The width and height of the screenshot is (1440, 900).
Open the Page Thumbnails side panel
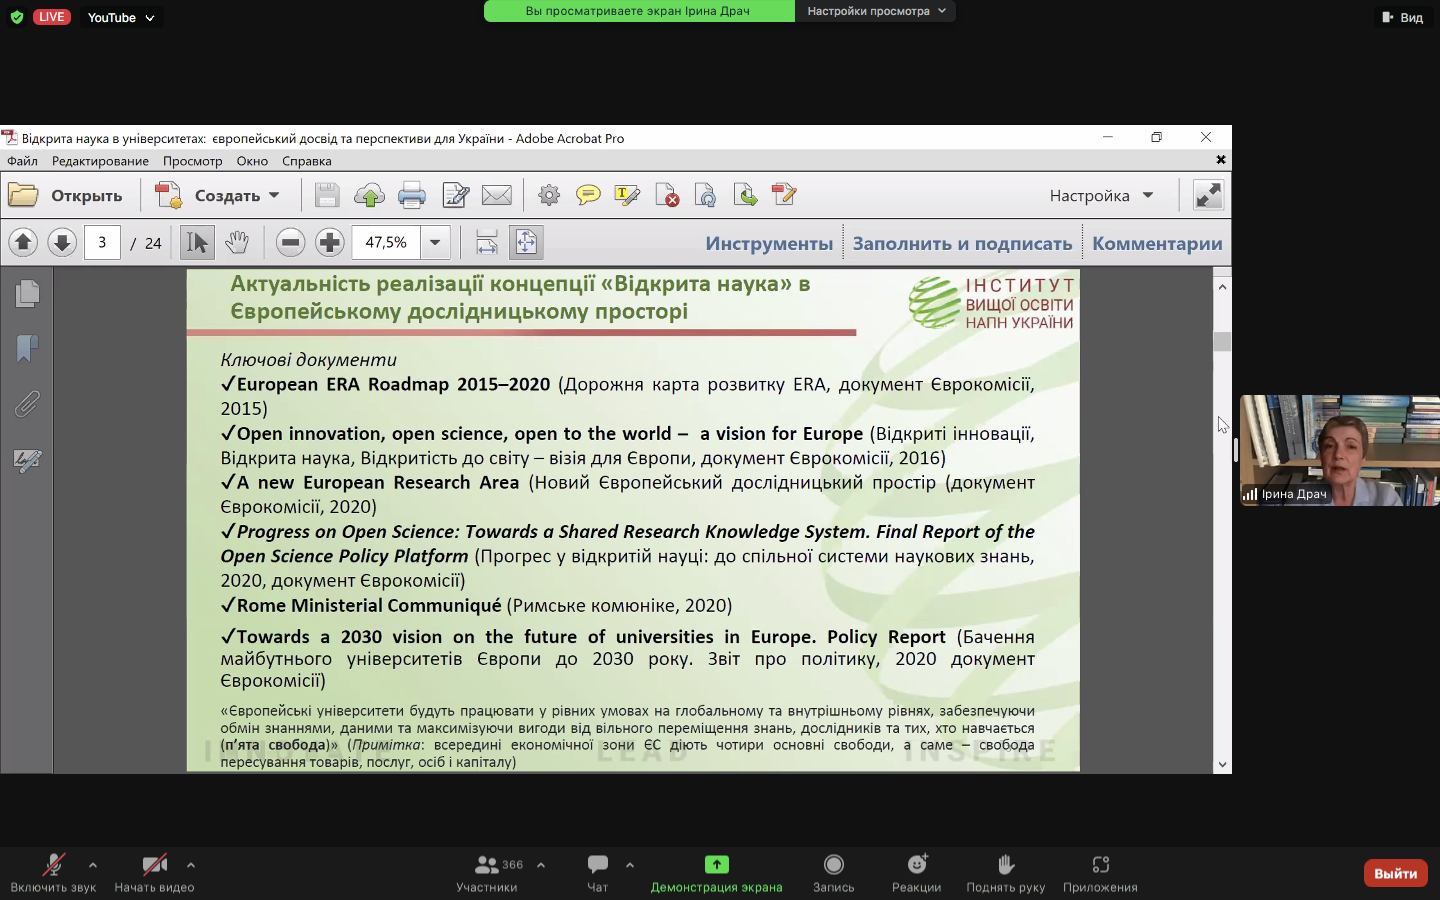[27, 293]
